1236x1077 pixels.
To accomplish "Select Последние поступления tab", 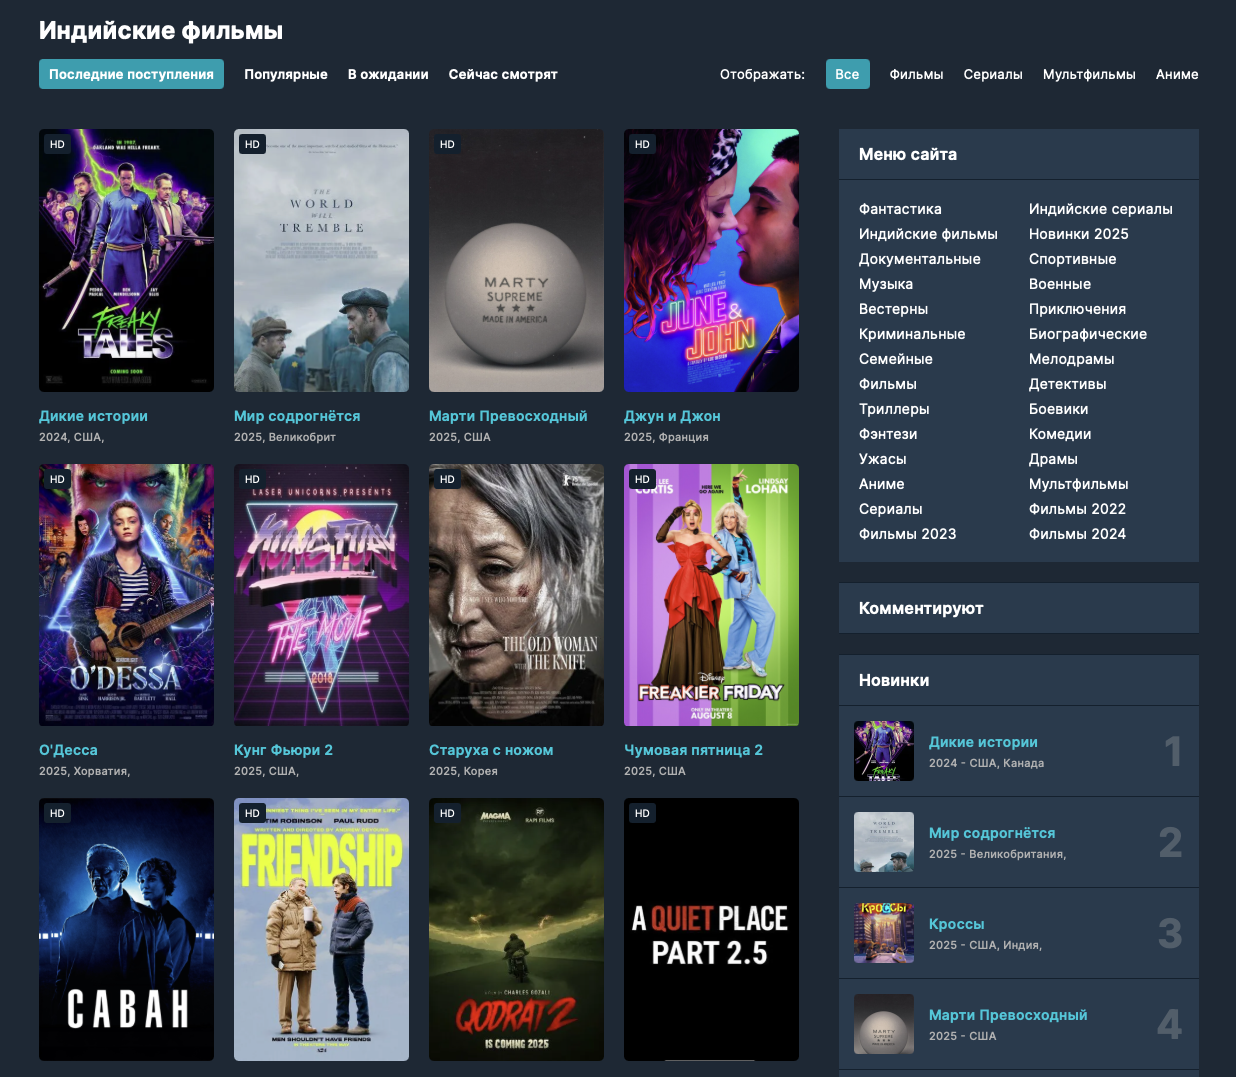I will 131,74.
